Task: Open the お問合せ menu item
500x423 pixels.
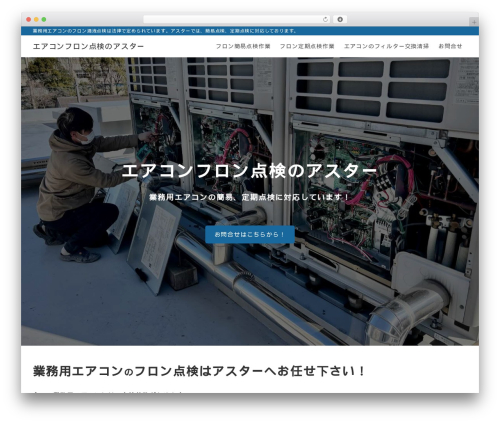Action: (450, 46)
